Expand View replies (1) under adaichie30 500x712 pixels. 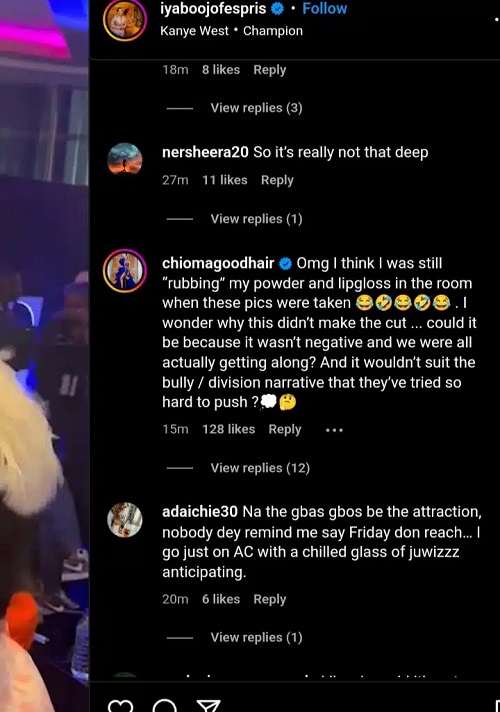coord(256,638)
